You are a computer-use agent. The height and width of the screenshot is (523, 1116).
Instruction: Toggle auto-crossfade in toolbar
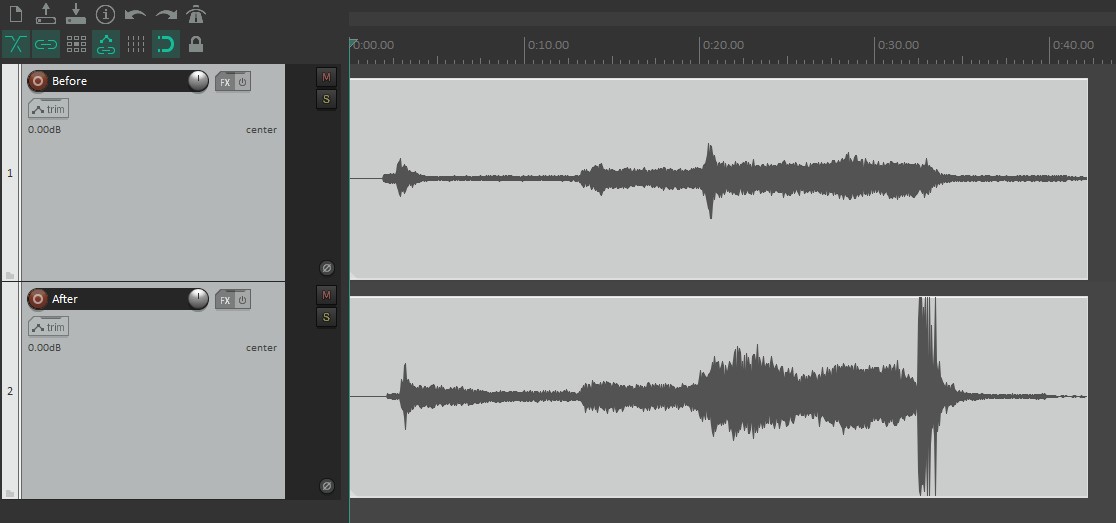[16, 44]
